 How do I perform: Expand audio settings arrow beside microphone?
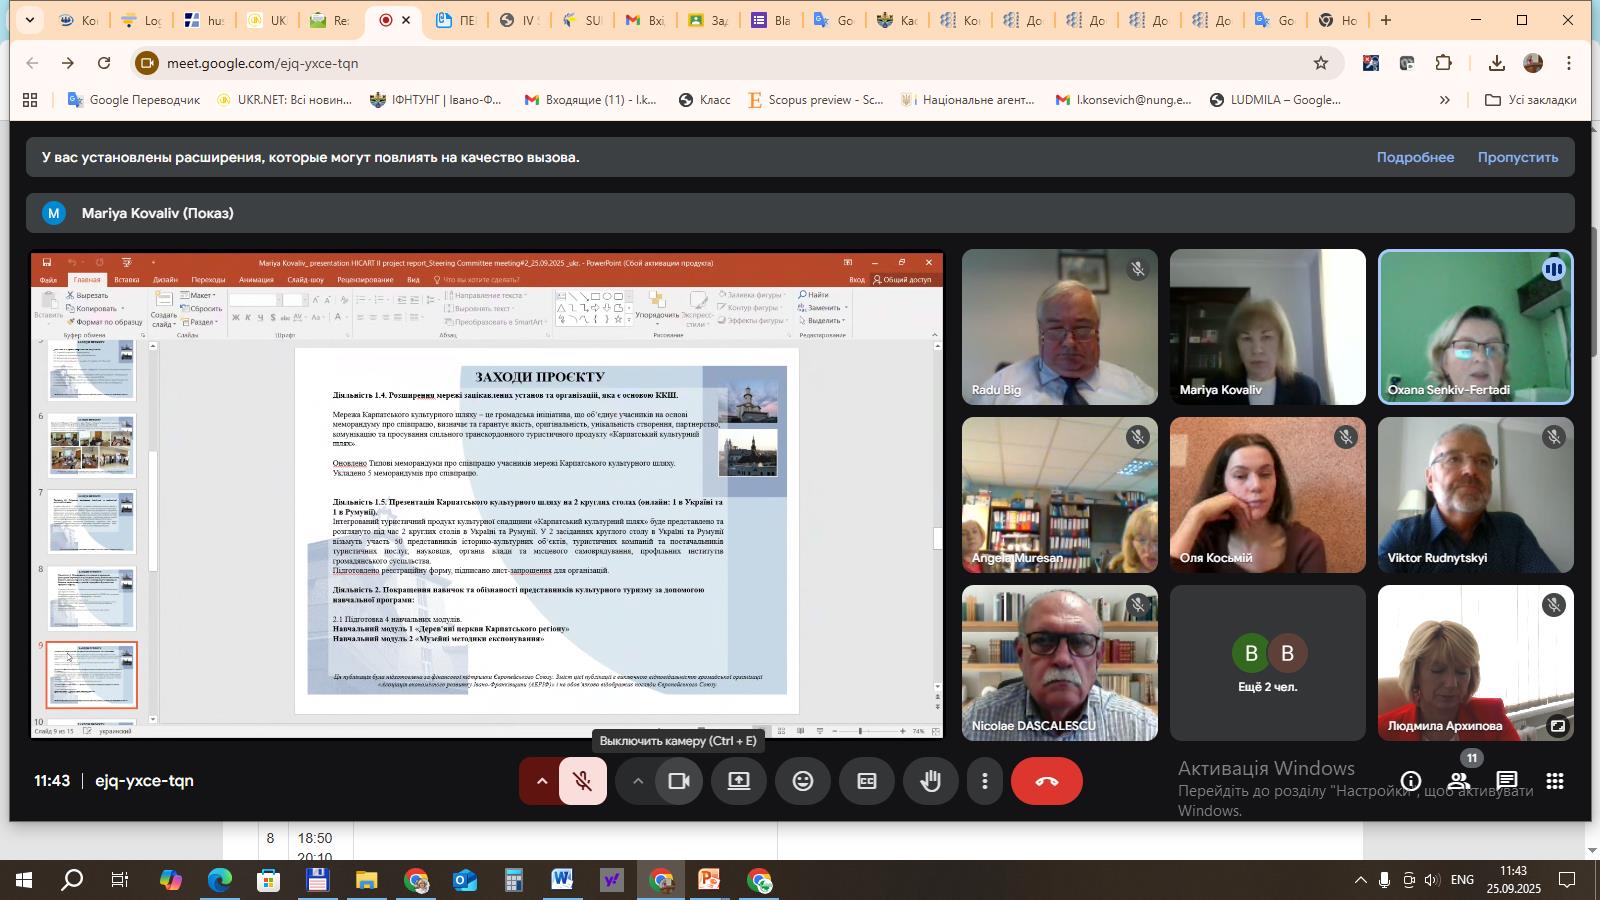click(x=541, y=782)
